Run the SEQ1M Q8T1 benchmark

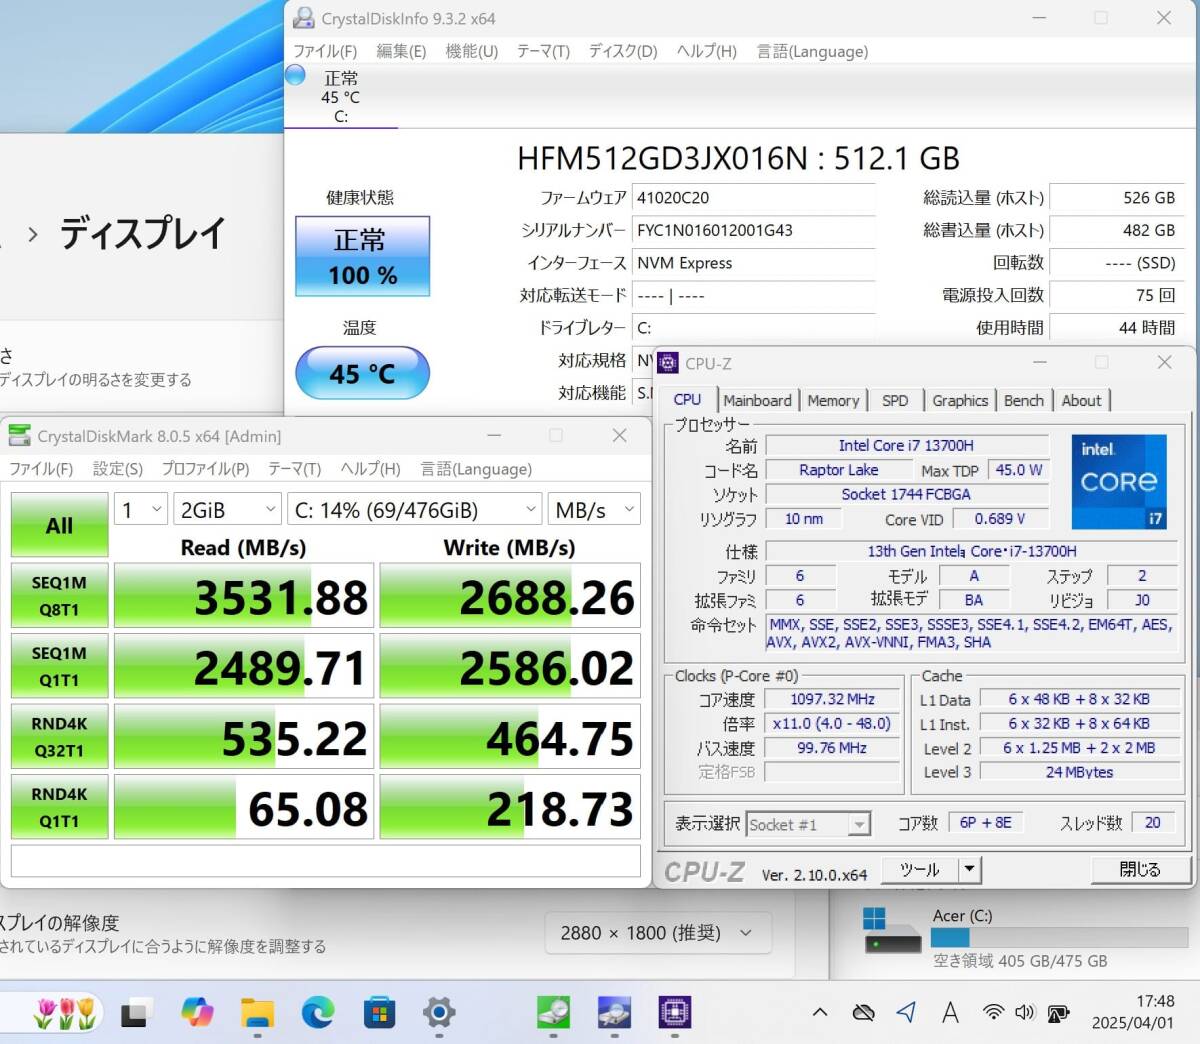(59, 596)
